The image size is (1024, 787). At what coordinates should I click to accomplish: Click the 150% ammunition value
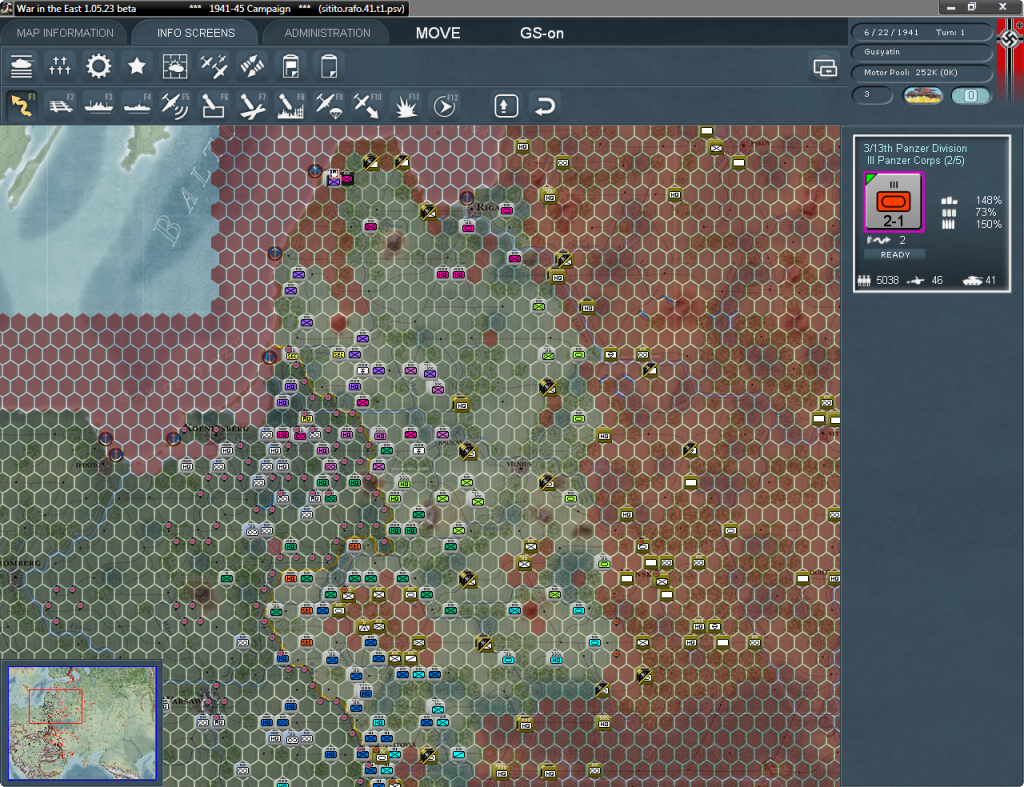point(988,224)
